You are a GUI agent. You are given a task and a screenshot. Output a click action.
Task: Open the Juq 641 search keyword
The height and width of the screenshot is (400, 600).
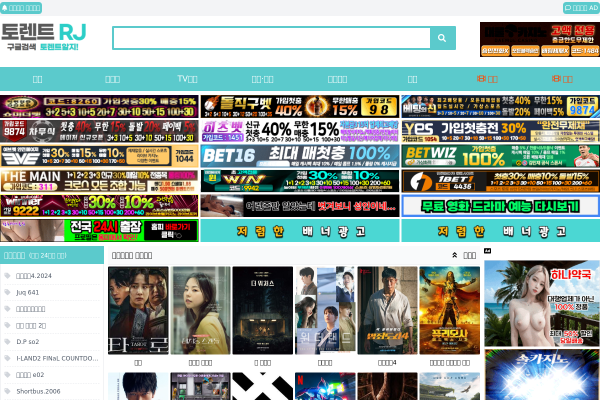[28, 292]
